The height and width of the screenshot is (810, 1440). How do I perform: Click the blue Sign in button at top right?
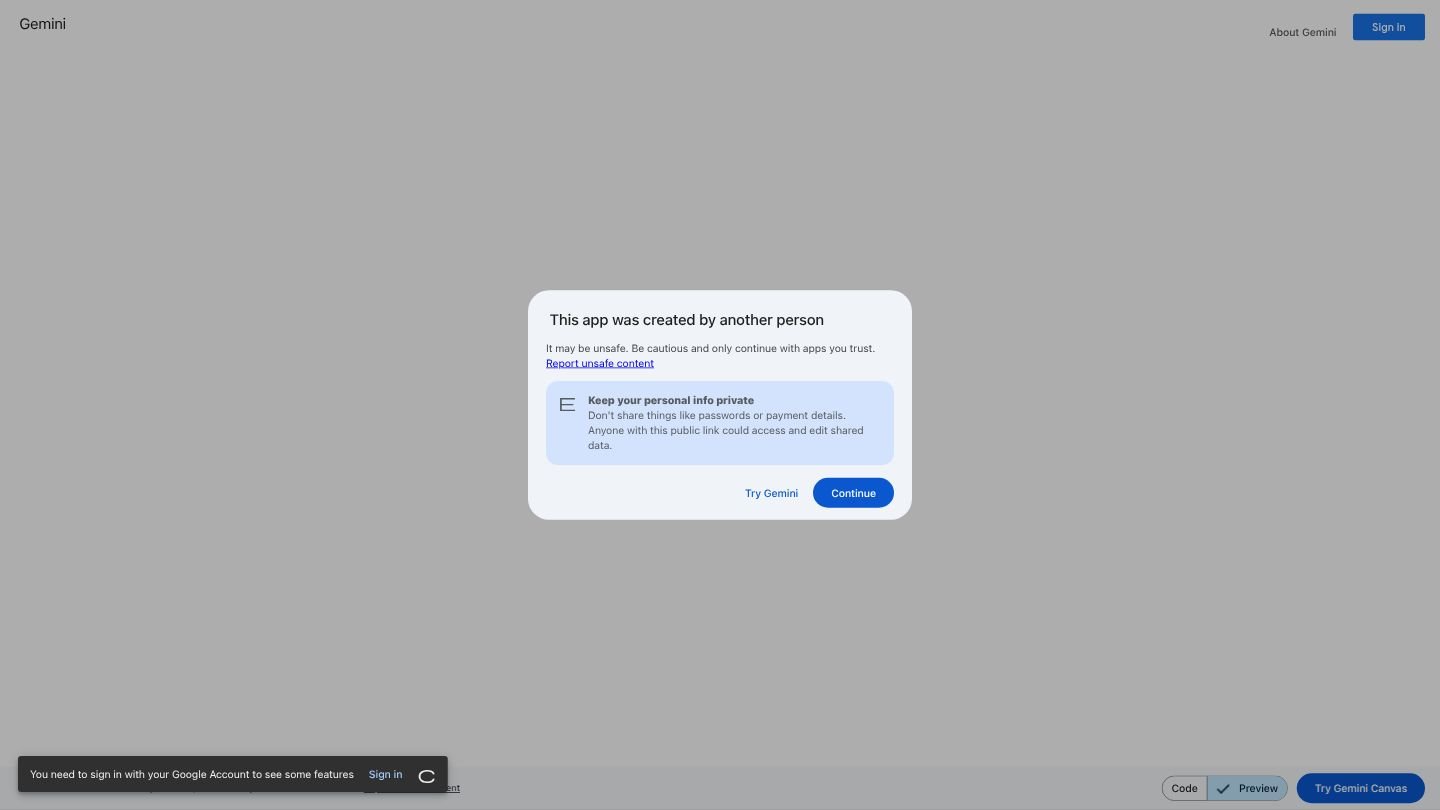pyautogui.click(x=1388, y=27)
